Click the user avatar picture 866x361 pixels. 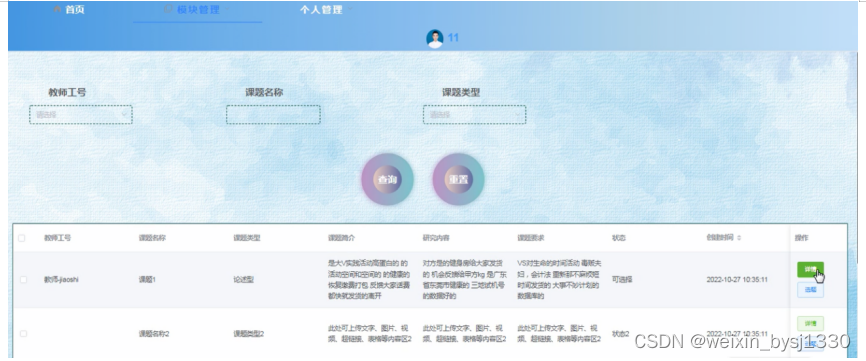(435, 38)
